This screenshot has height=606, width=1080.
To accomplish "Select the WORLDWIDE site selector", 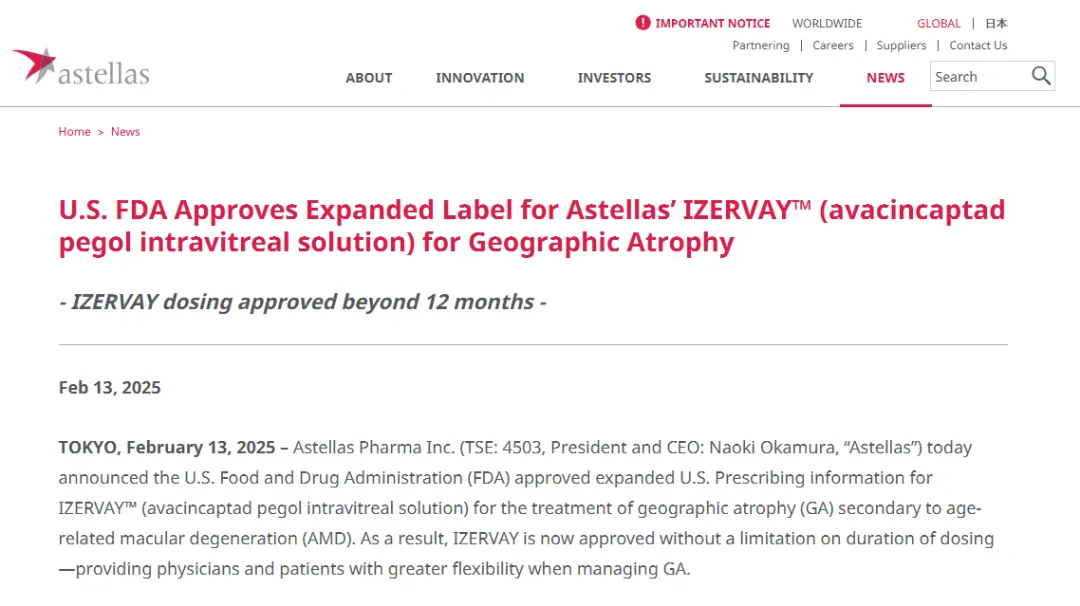I will pyautogui.click(x=827, y=23).
